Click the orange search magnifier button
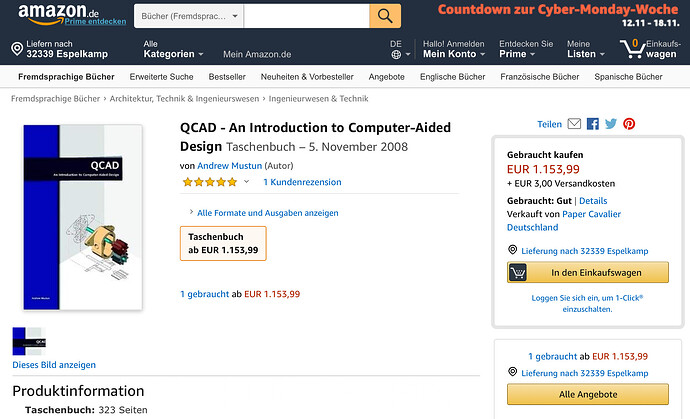The width and height of the screenshot is (690, 419). [384, 16]
